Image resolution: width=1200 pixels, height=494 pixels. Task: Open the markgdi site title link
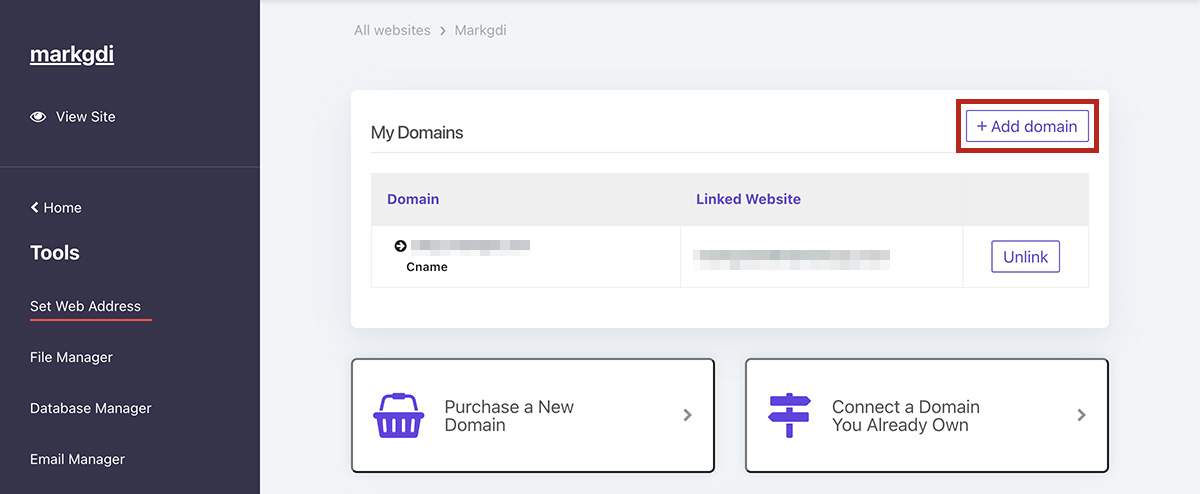[72, 55]
